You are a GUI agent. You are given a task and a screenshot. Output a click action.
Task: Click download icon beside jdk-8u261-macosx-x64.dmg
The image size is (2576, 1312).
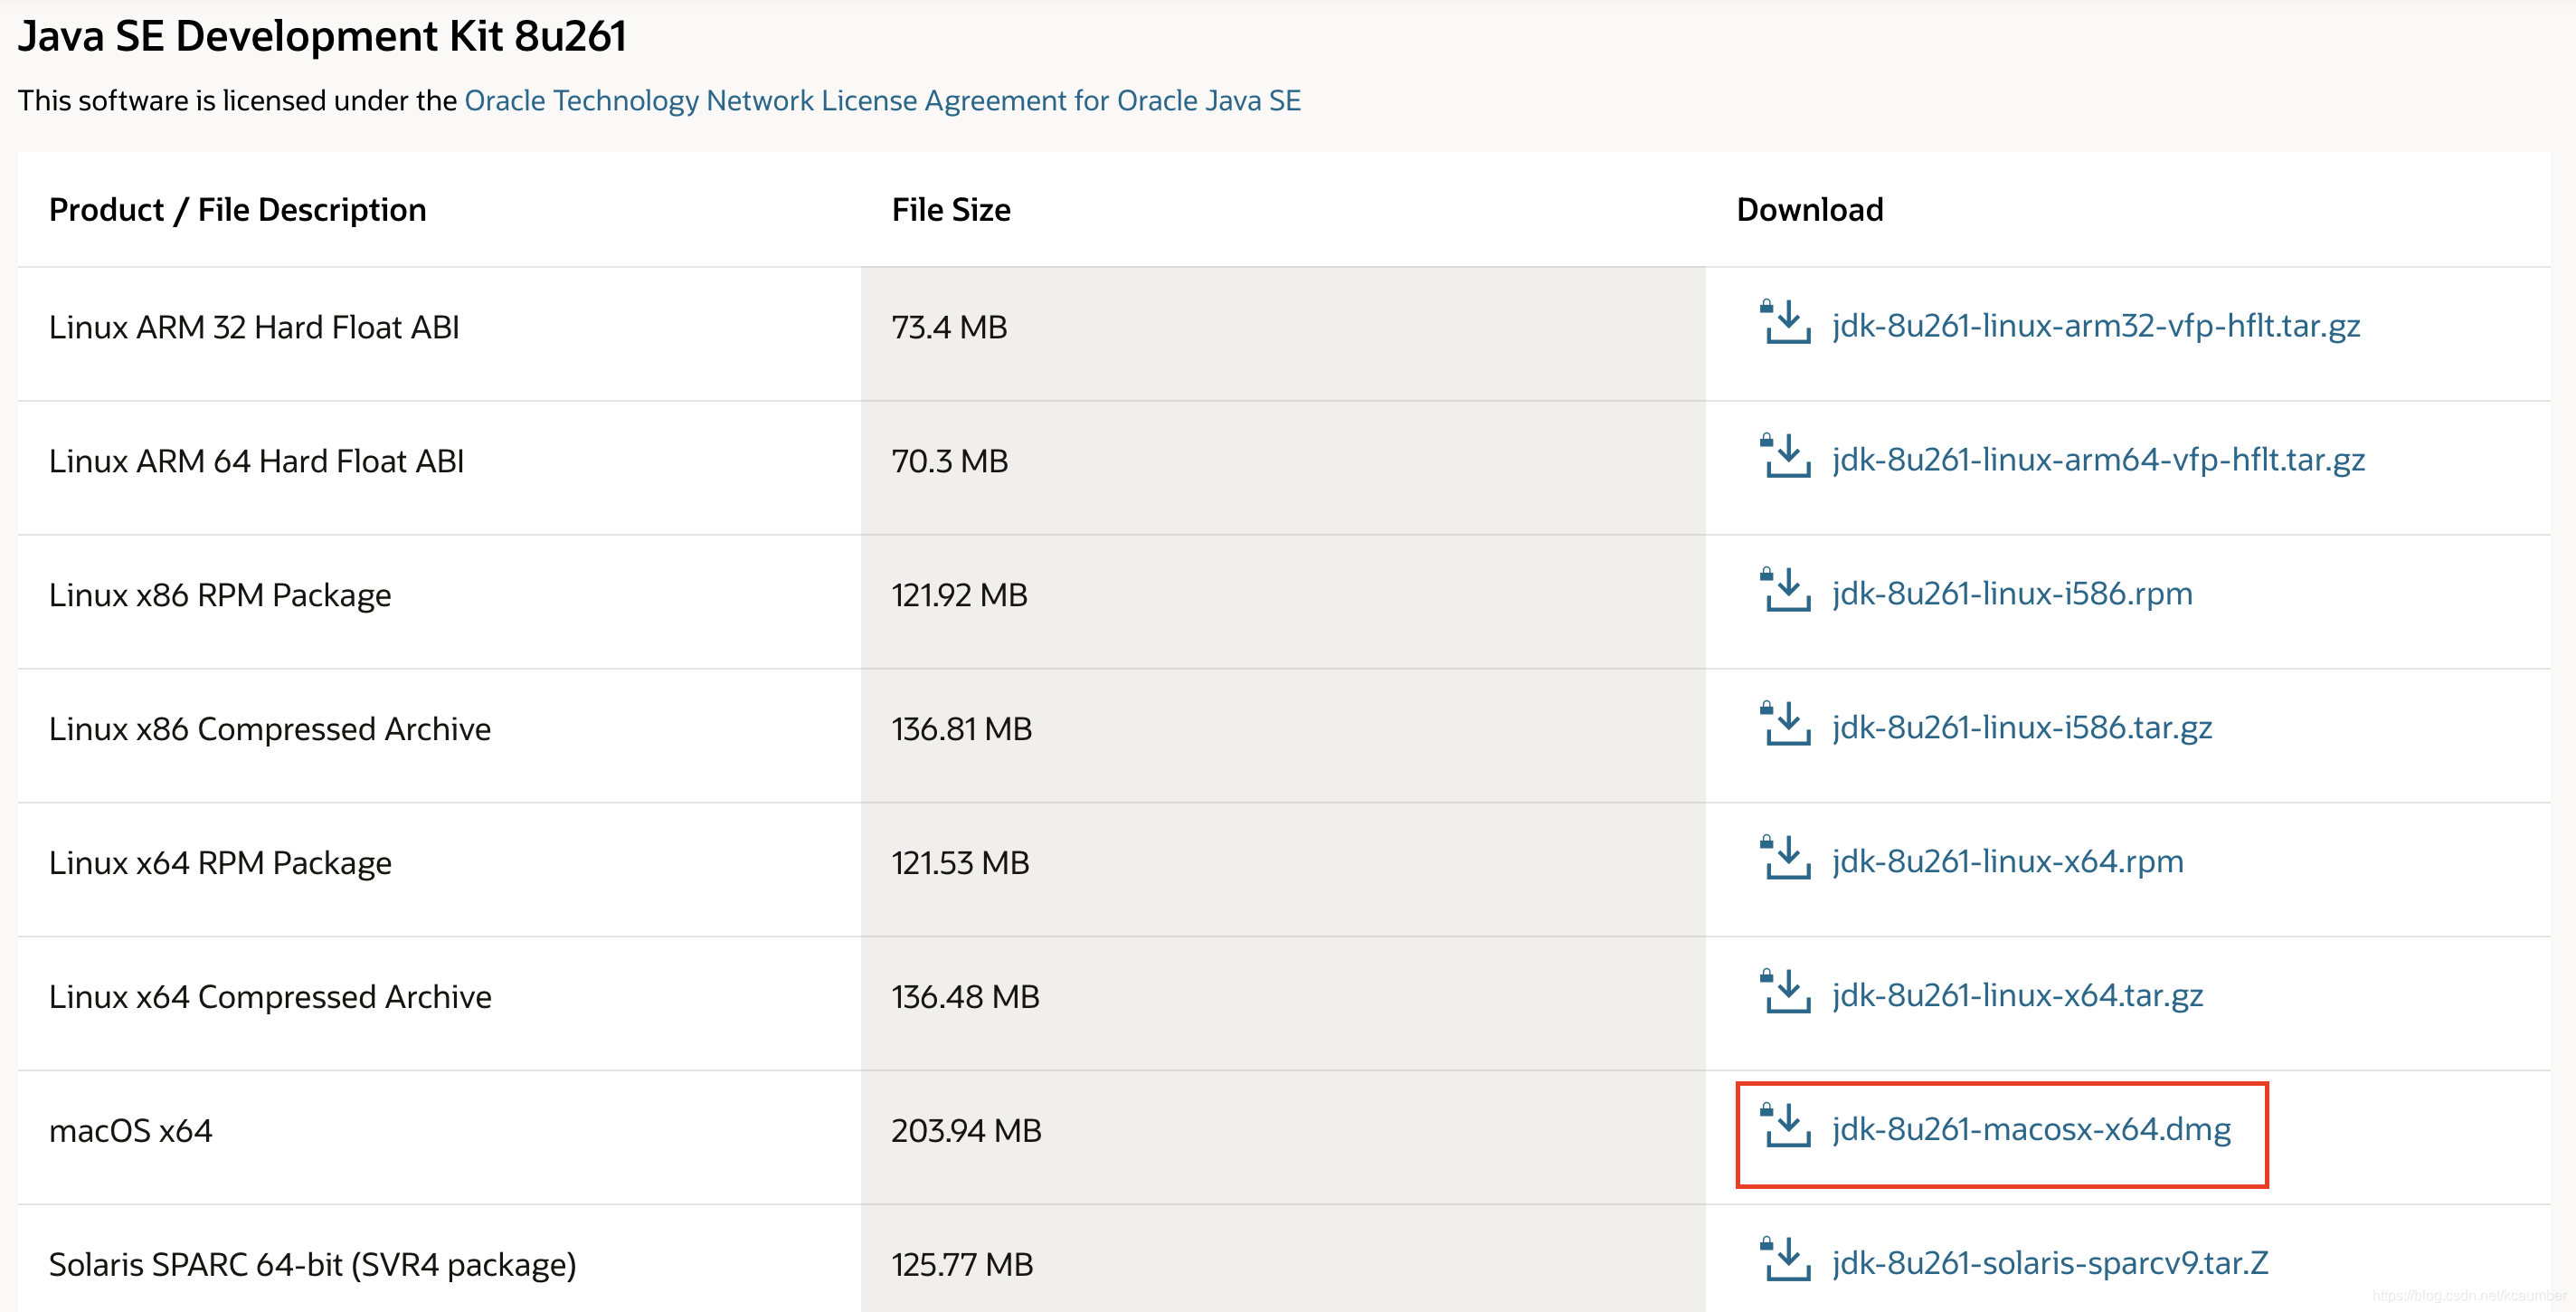[x=1785, y=1126]
